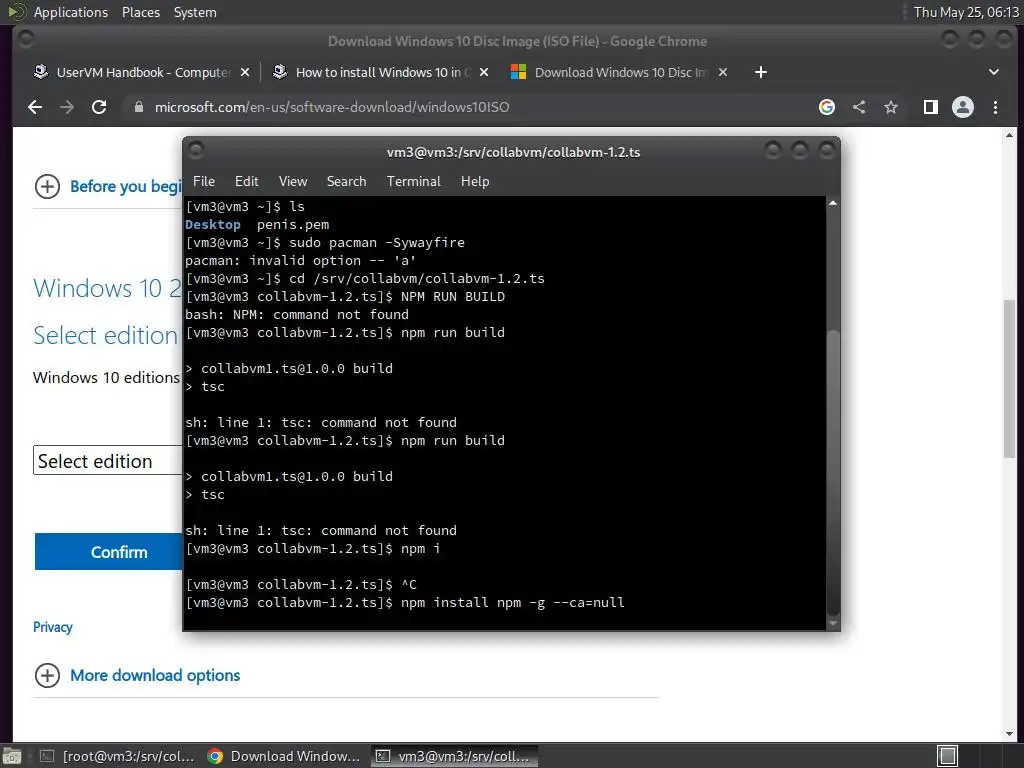The width and height of the screenshot is (1024, 768).
Task: Open terminal File menu
Action: pos(204,181)
